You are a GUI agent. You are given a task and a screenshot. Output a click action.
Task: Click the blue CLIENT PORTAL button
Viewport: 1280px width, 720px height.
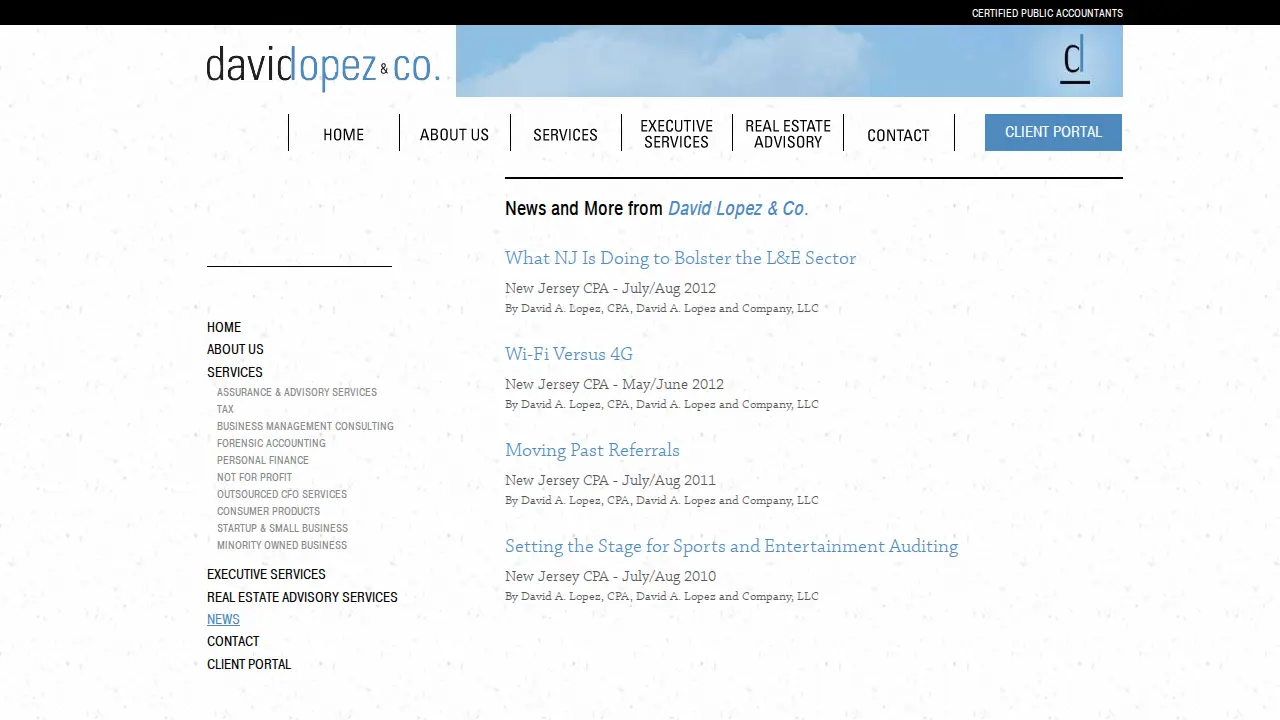1053,132
